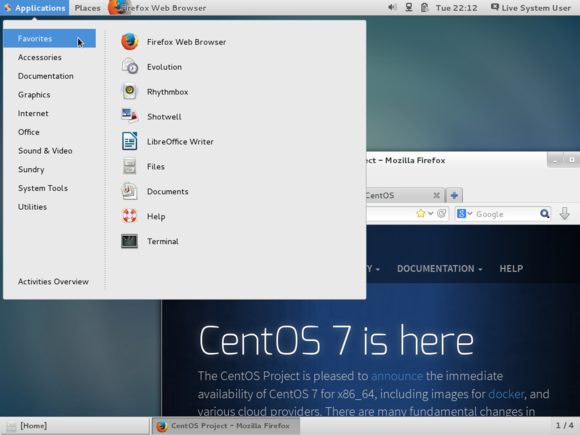580x435 pixels.
Task: Follow the 'docker' link
Action: click(506, 394)
